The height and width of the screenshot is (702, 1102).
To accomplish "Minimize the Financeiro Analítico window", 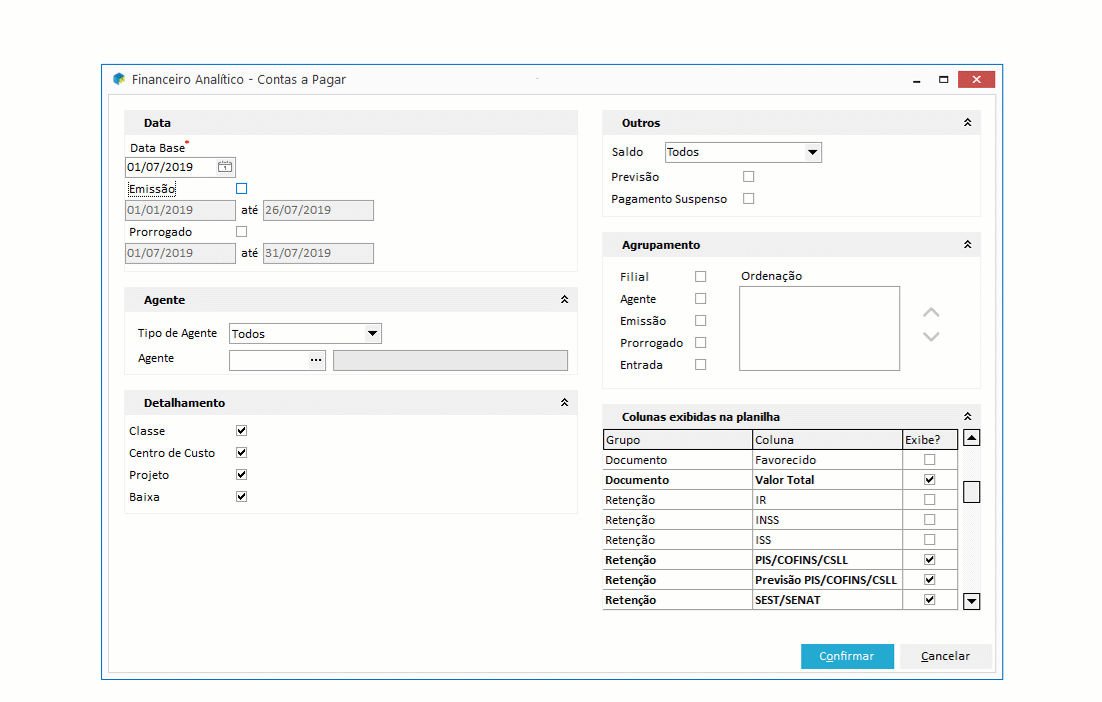I will 916,80.
